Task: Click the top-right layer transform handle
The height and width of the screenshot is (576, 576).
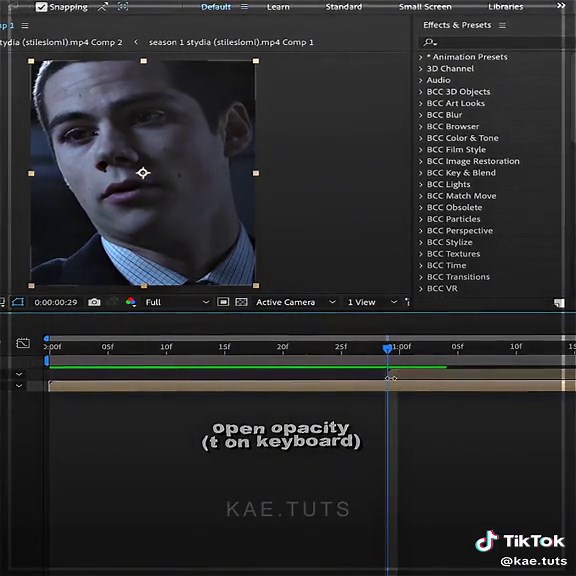Action: pos(256,61)
